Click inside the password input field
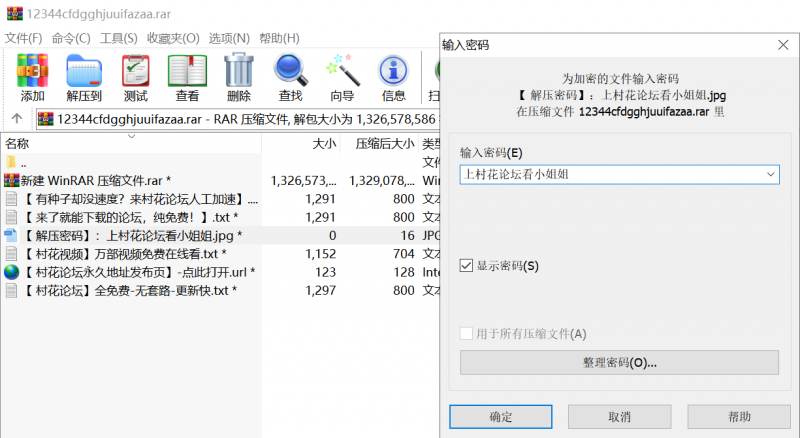Screen dimensions: 800x438 (608, 174)
